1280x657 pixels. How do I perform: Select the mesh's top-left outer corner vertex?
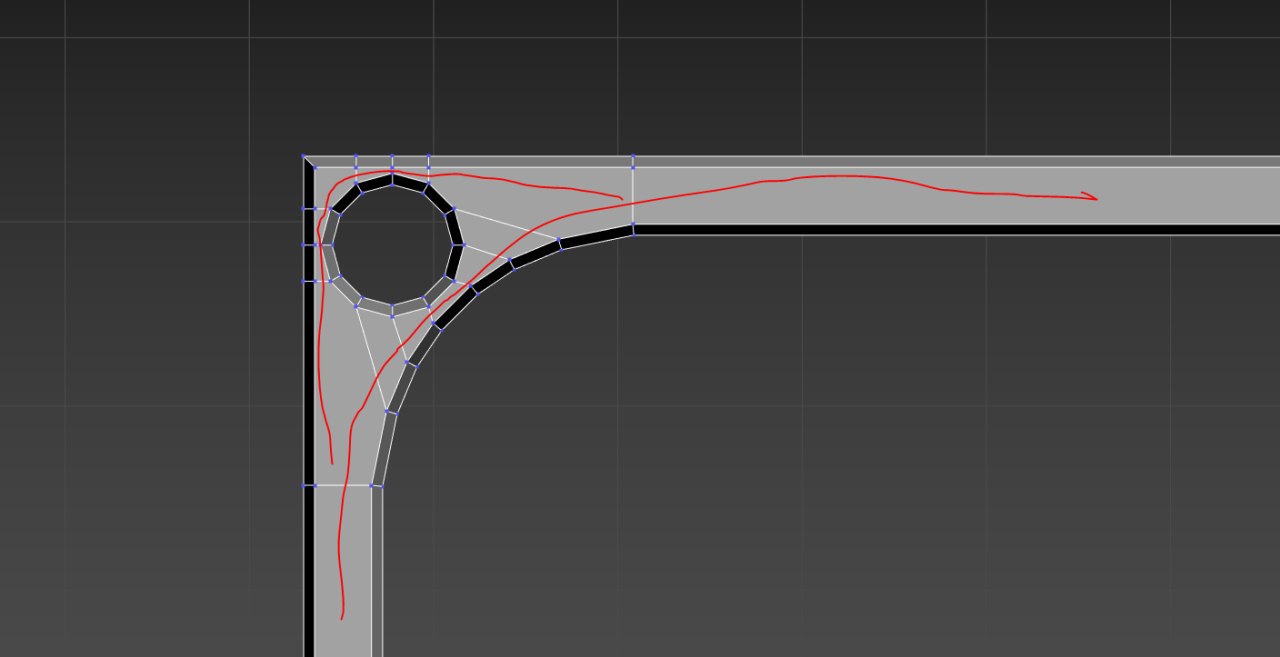(x=304, y=157)
